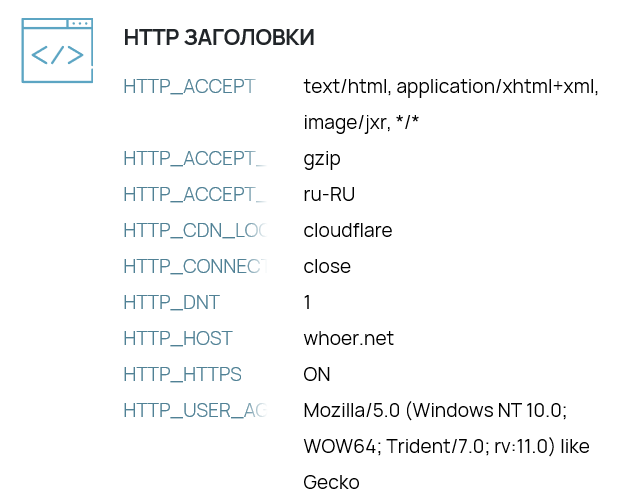Image resolution: width=640 pixels, height=501 pixels.
Task: Click the HTTP ЗАГОЛОВКИ heading
Action: pyautogui.click(x=219, y=38)
